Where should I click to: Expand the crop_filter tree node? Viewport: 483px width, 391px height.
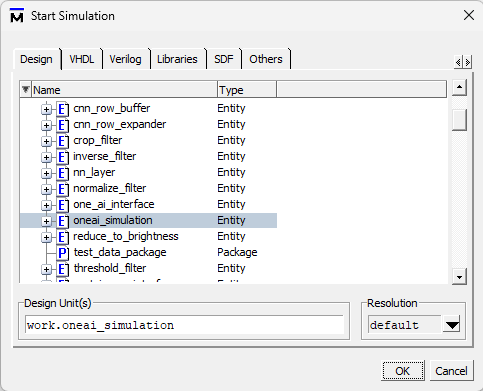(x=46, y=141)
